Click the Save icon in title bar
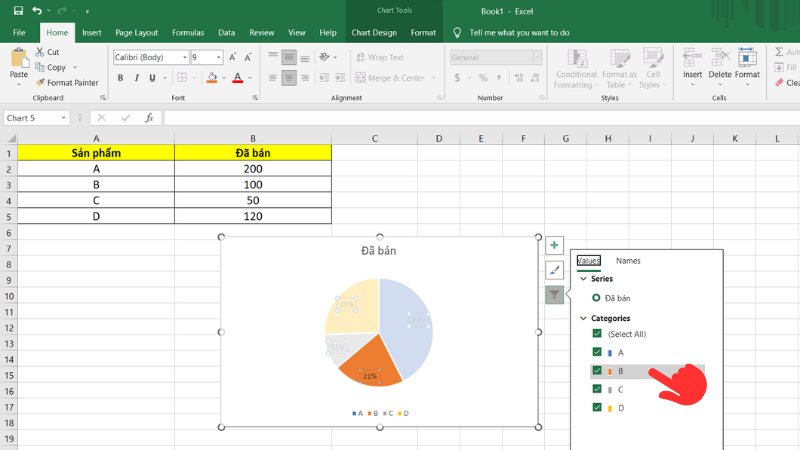Screen dimensions: 800x450 (18, 10)
